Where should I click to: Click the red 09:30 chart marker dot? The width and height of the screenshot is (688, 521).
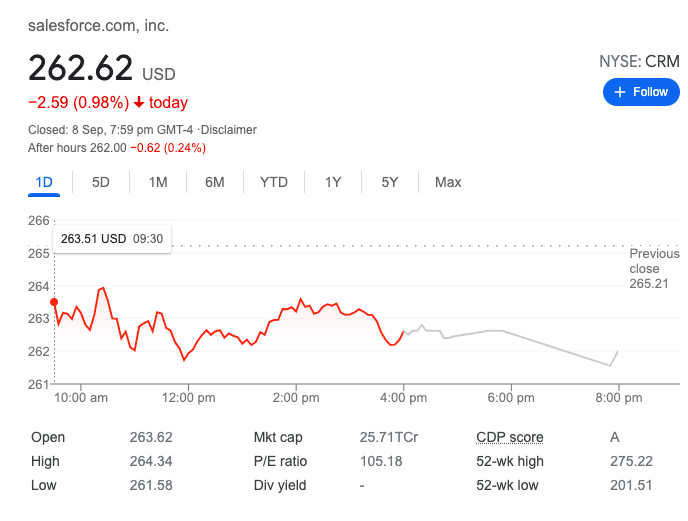54,302
